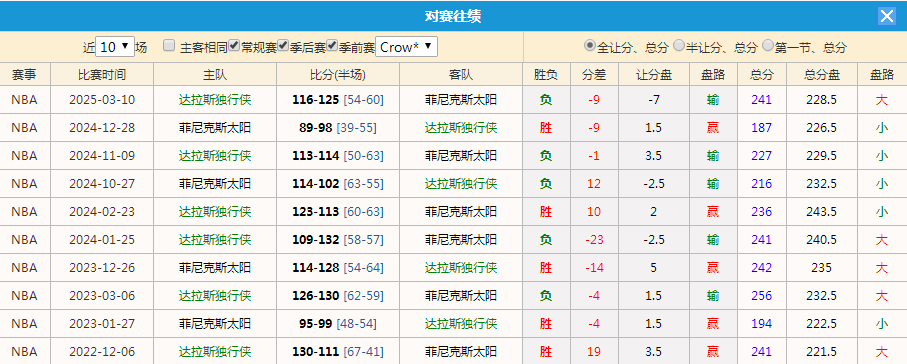Viewport: 907px width, 364px height.
Task: Click the score 95-99 [48-54]
Action: [338, 323]
